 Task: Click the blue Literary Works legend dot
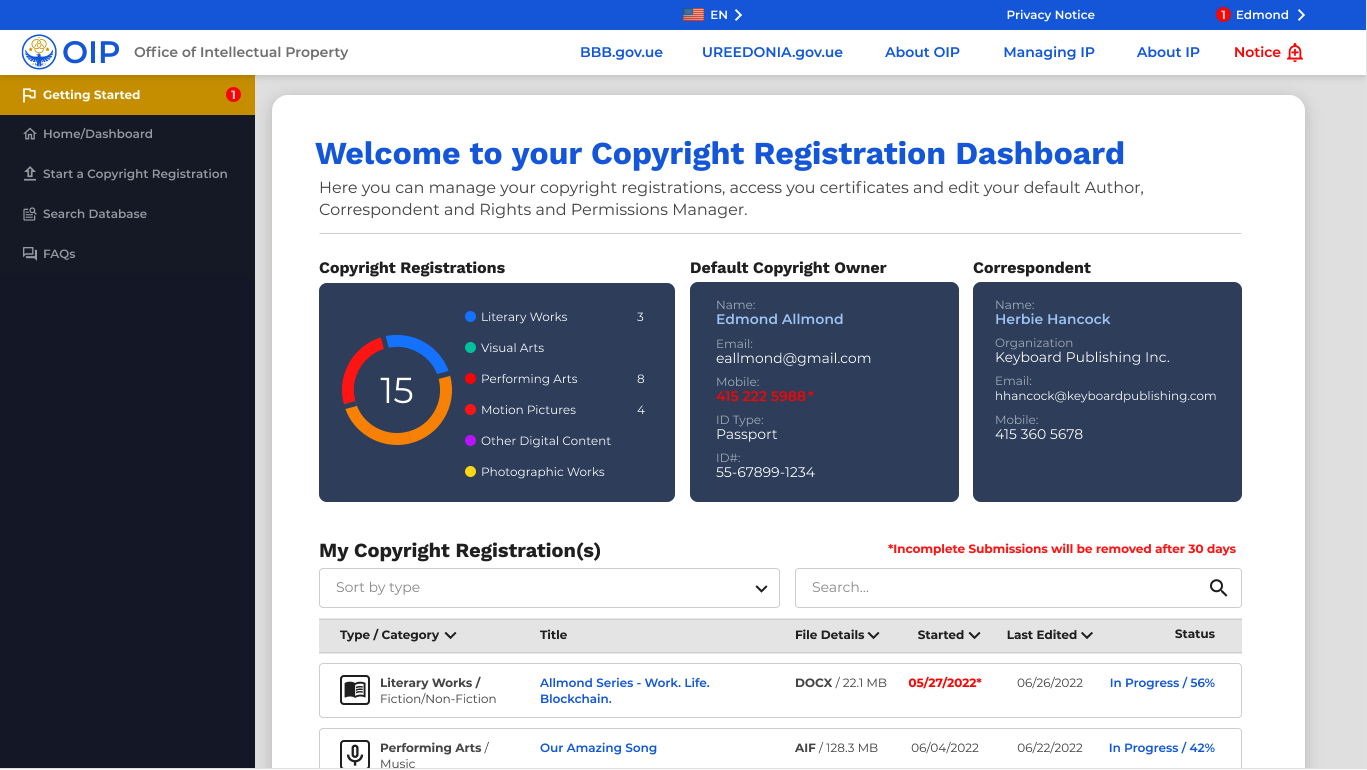point(470,317)
